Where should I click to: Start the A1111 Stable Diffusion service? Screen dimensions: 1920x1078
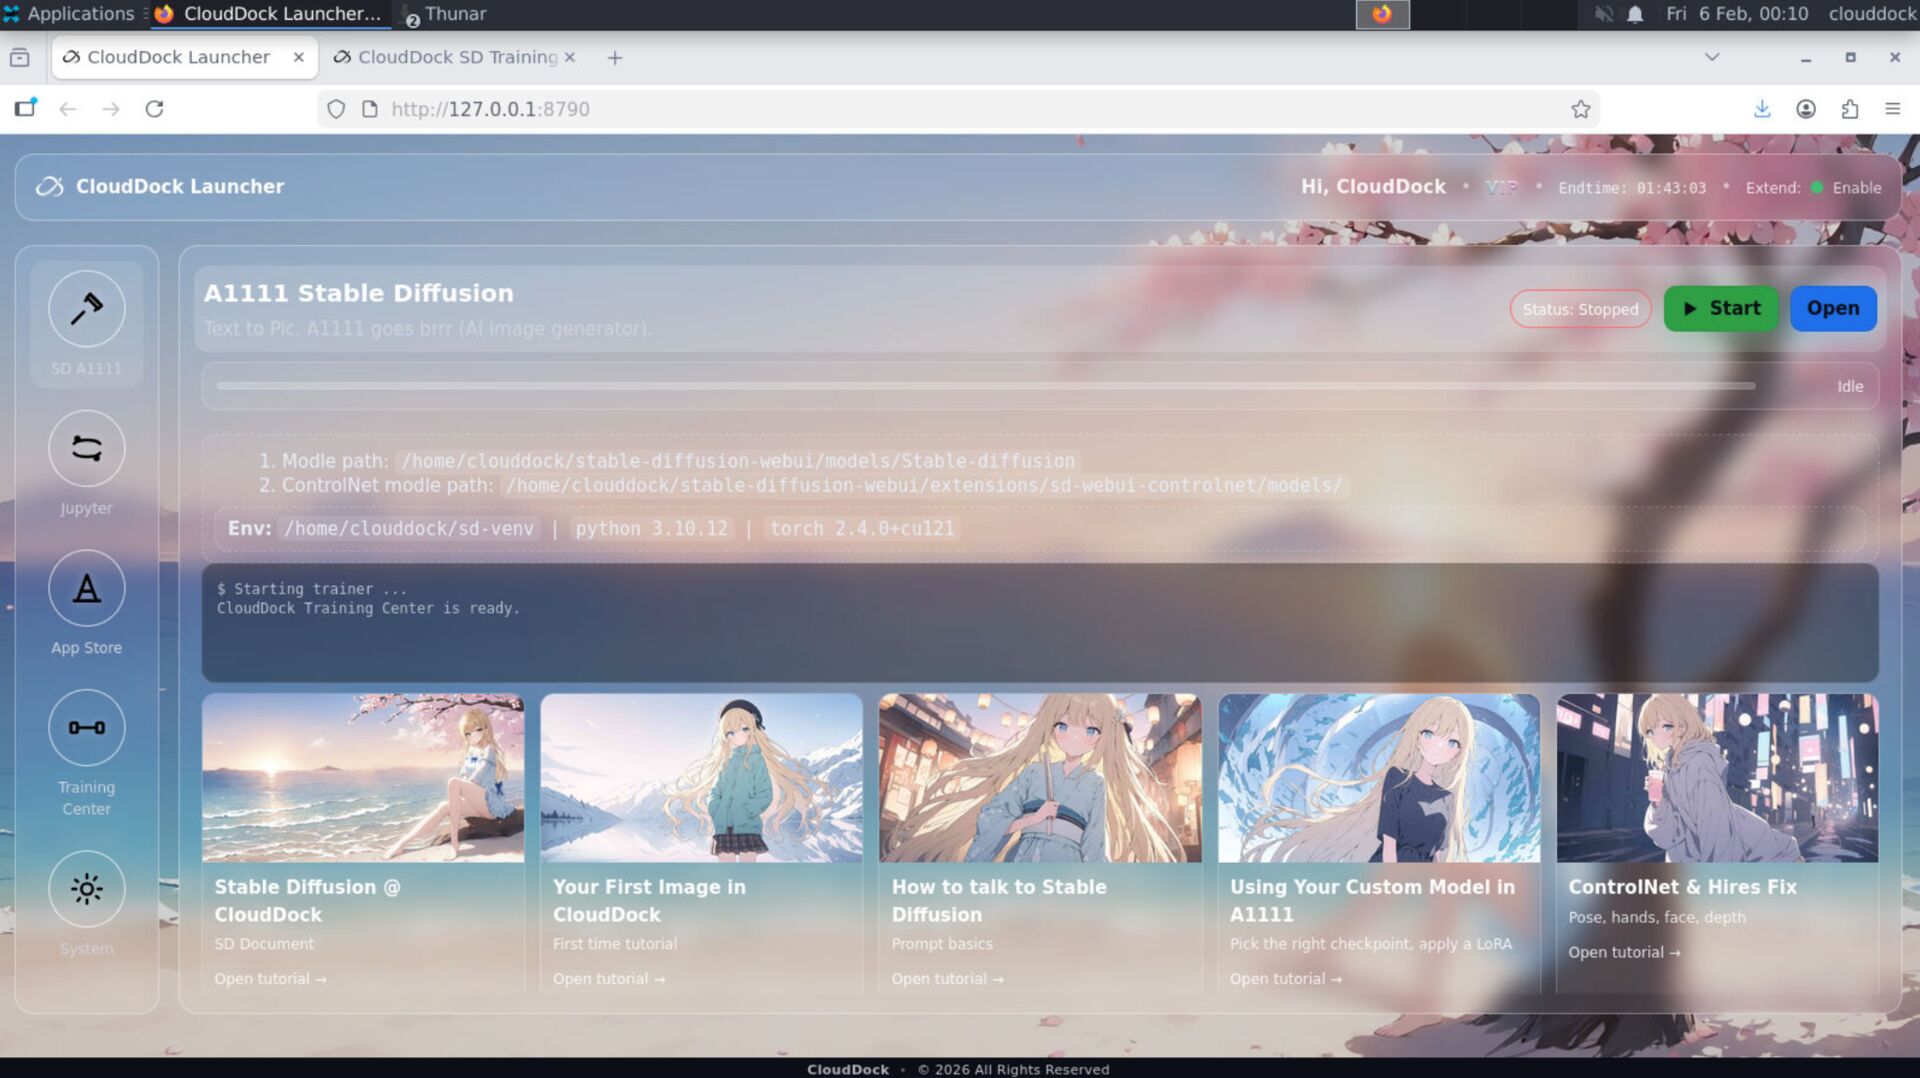[1720, 308]
